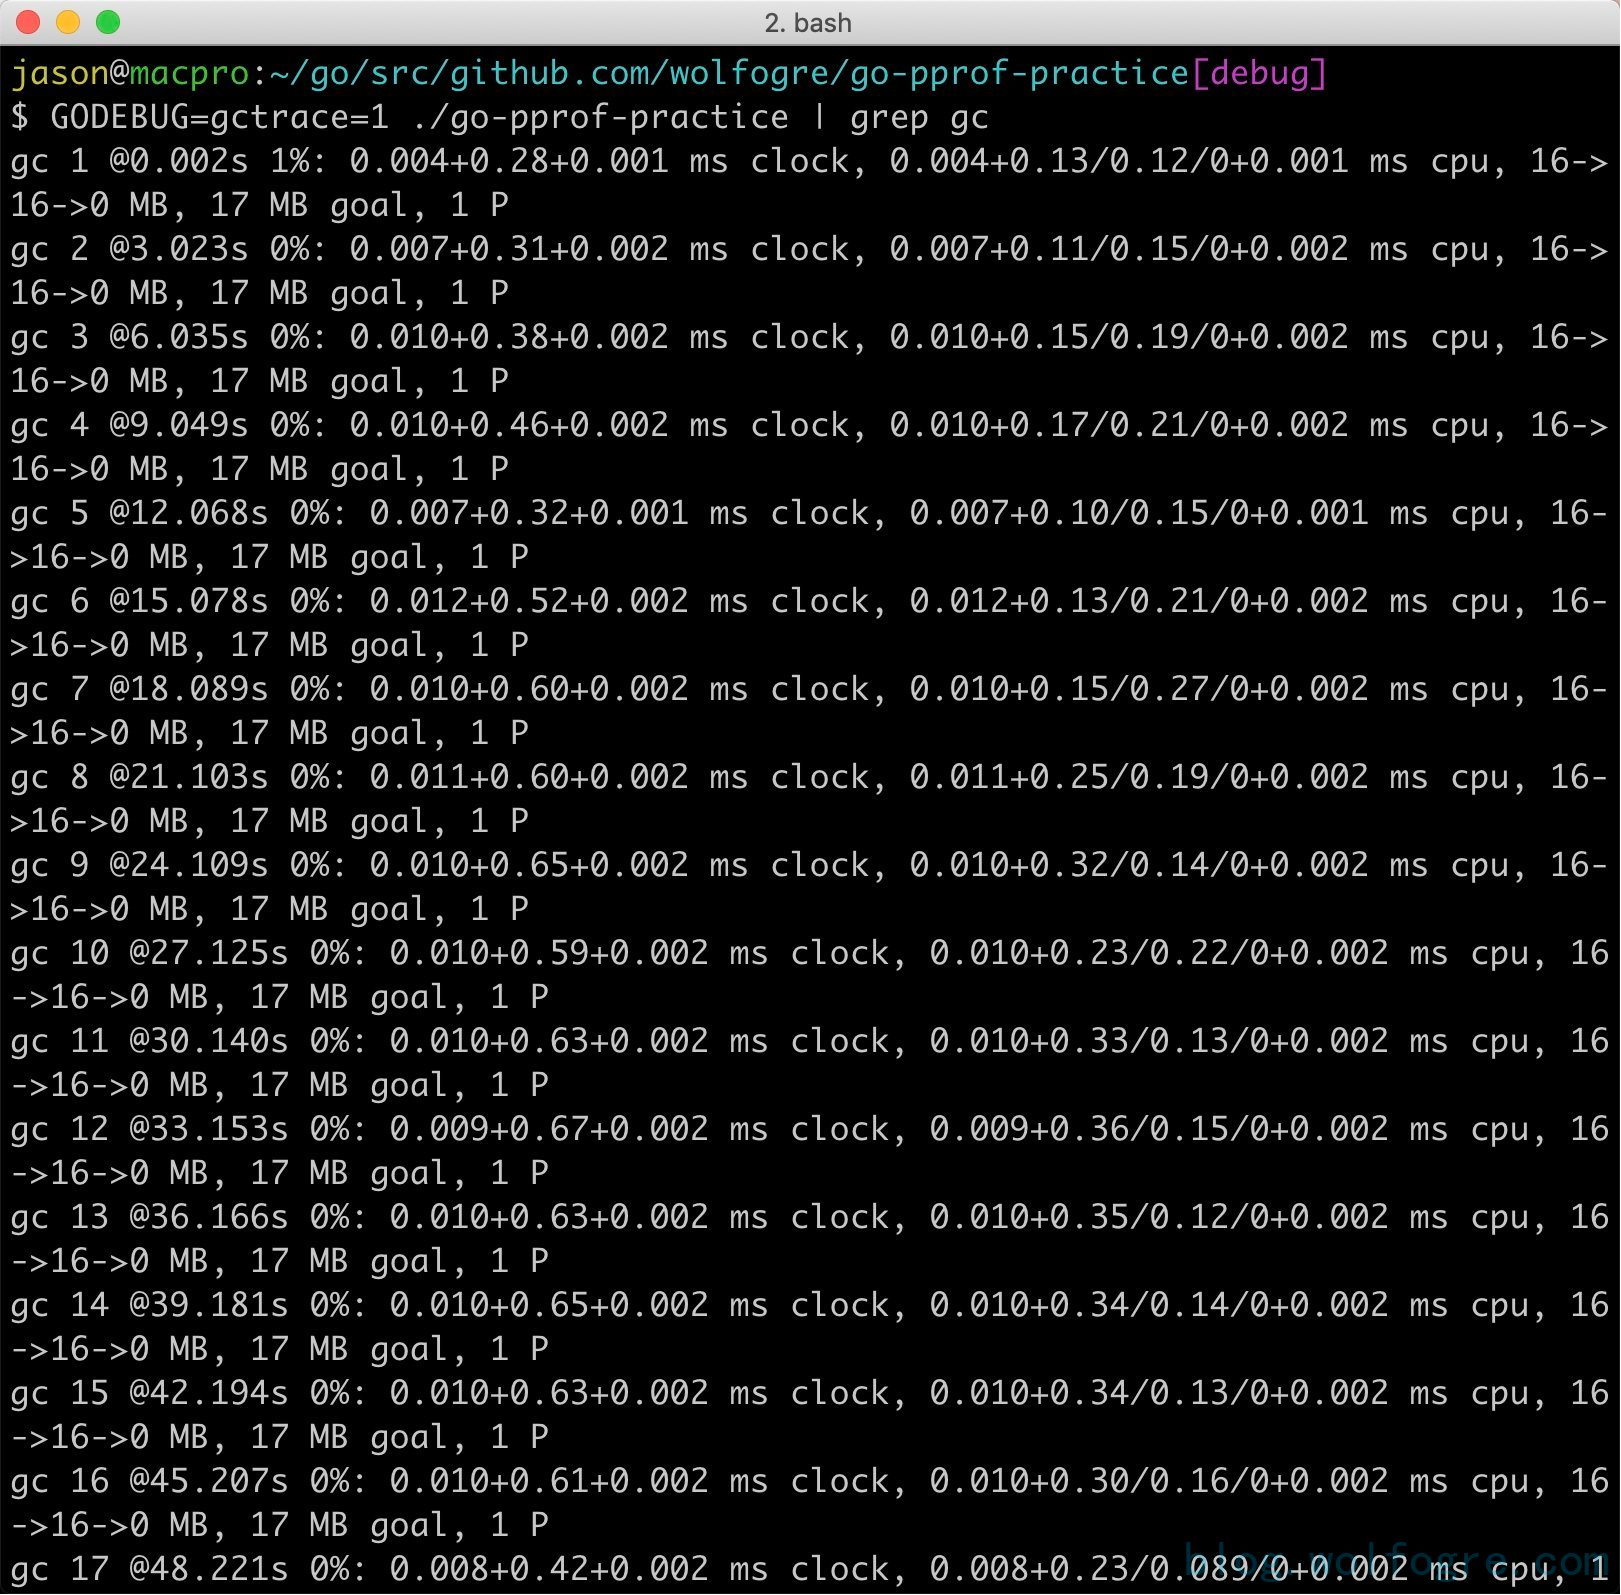Viewport: 1621px width, 1595px height.
Task: Click the @15.078s timestamp on the gc 6 line
Action: [x=189, y=601]
